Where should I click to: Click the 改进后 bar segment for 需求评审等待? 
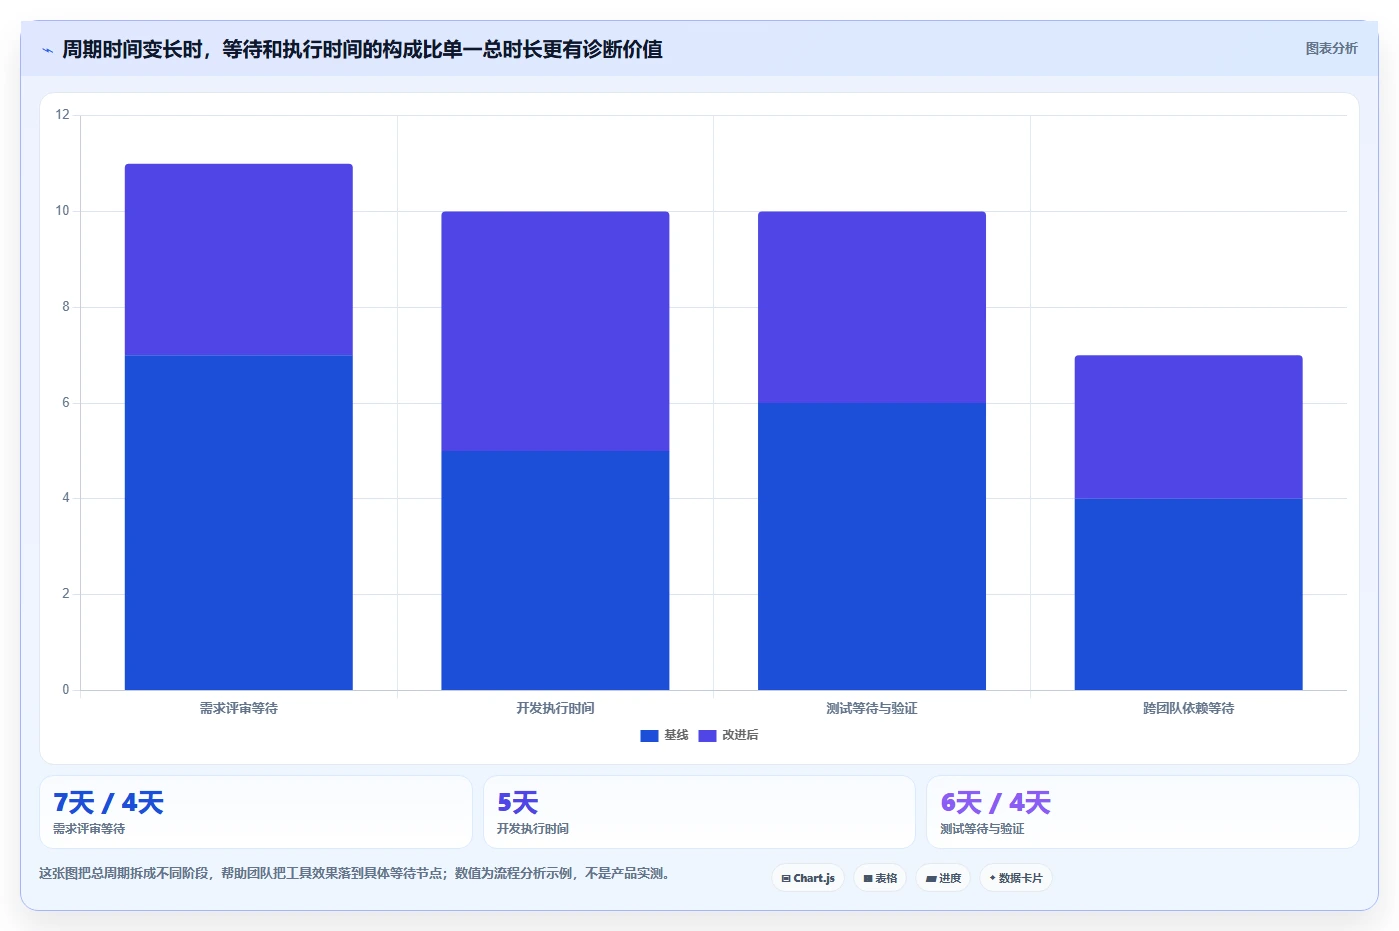pyautogui.click(x=239, y=259)
